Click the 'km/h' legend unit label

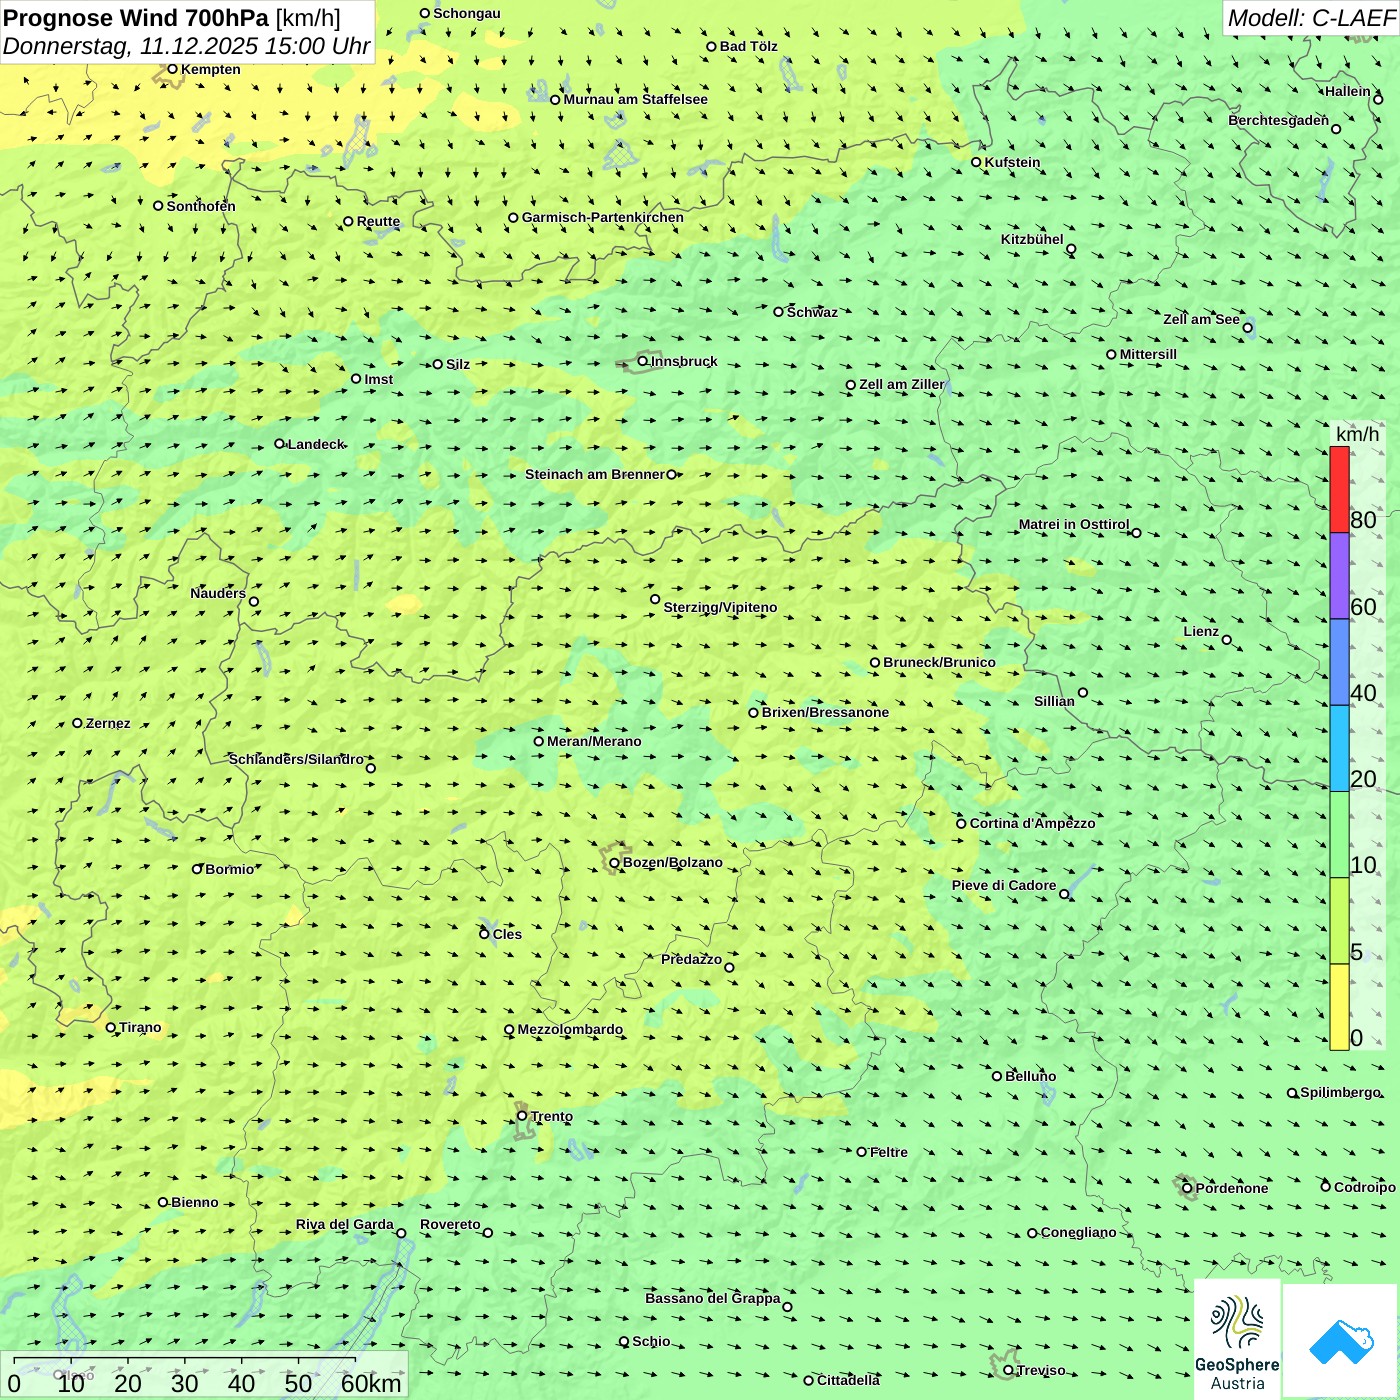1357,434
